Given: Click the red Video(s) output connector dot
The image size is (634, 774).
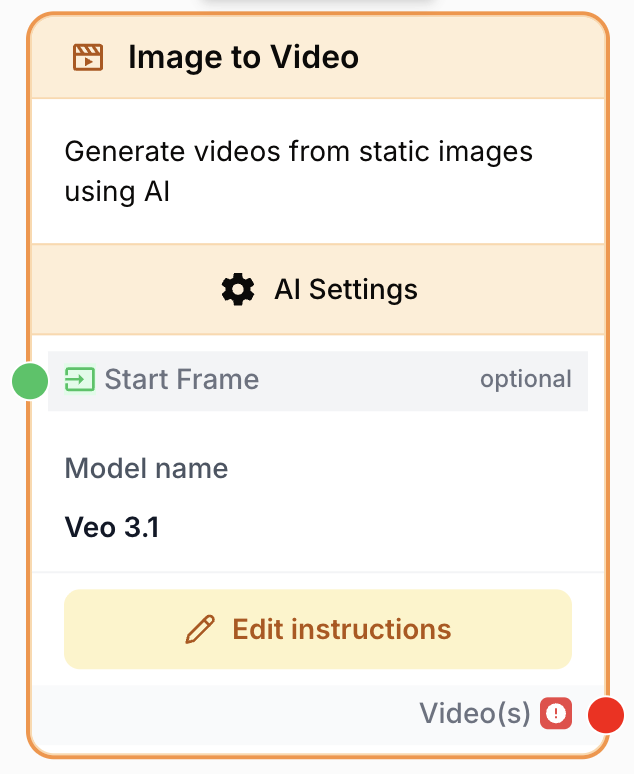Looking at the screenshot, I should pyautogui.click(x=606, y=715).
